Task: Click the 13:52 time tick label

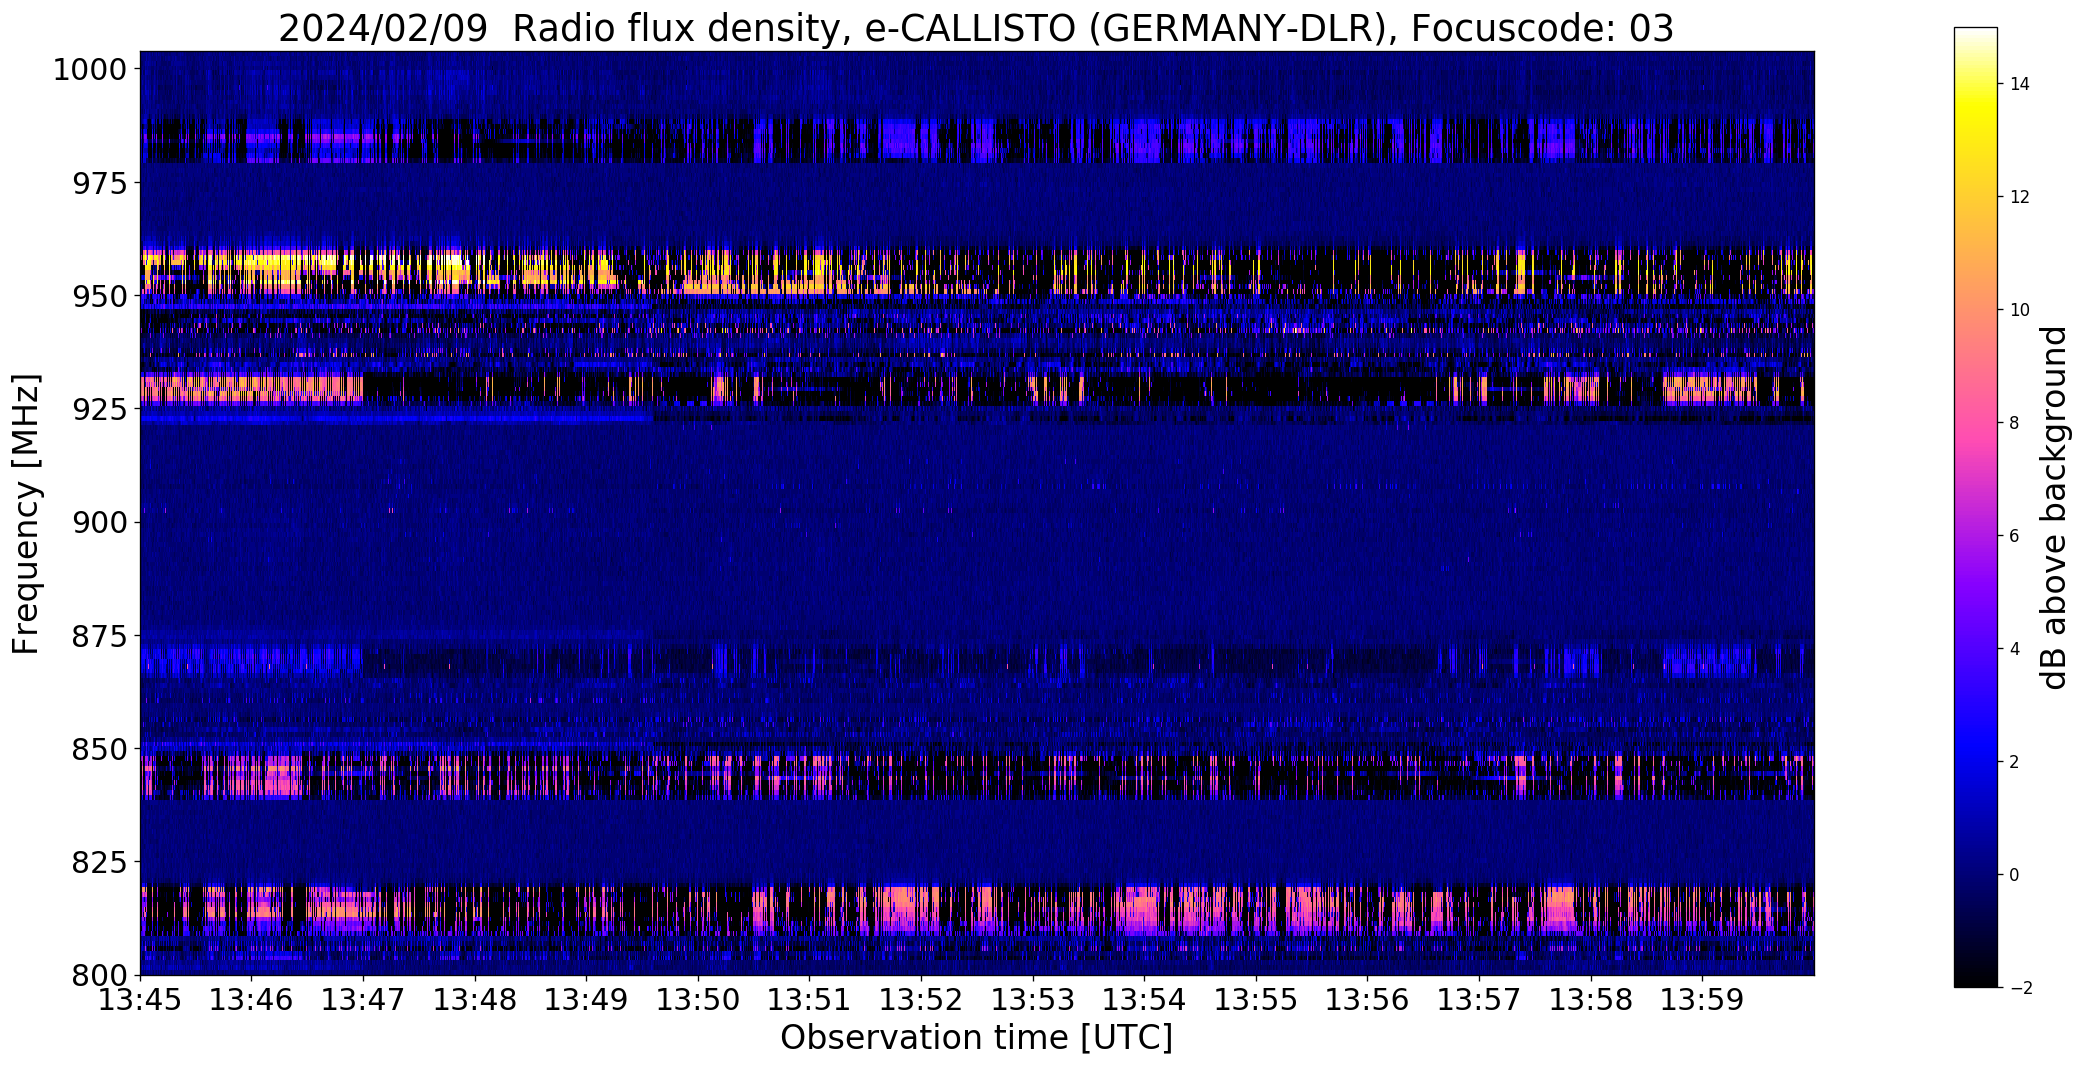Action: [x=921, y=1000]
